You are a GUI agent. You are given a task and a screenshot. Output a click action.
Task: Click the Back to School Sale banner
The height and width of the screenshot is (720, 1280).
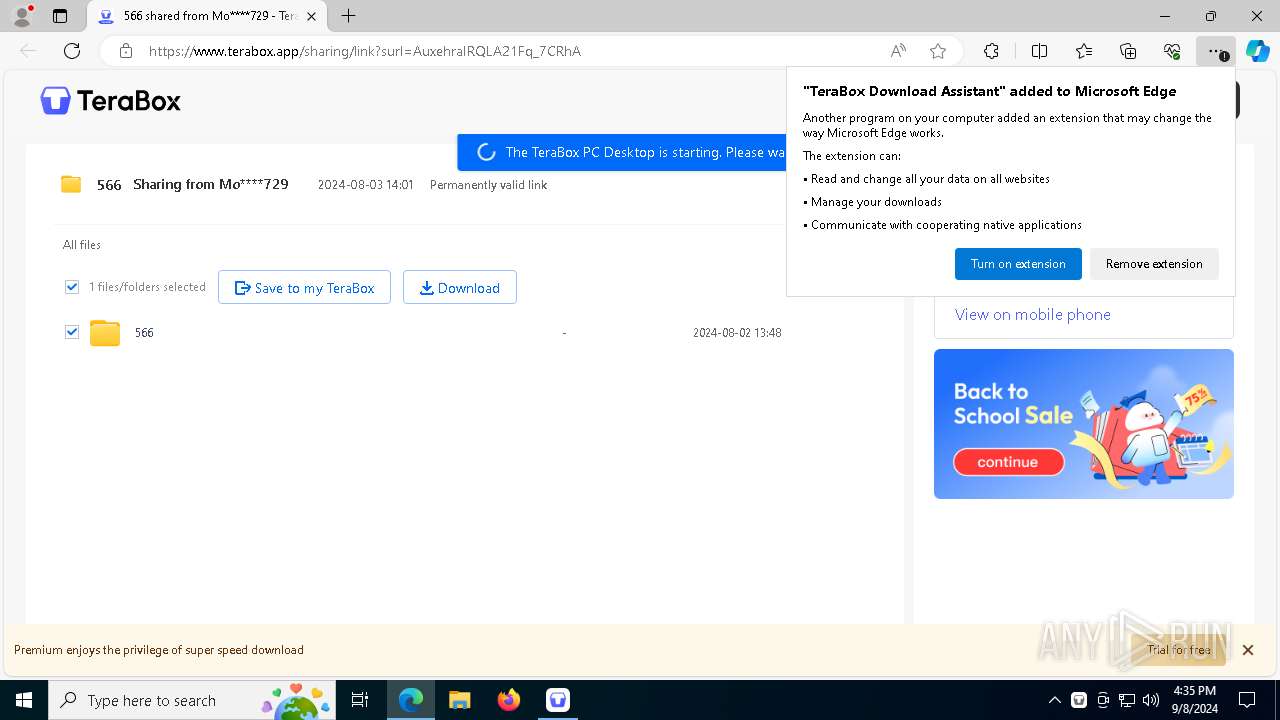[1084, 424]
